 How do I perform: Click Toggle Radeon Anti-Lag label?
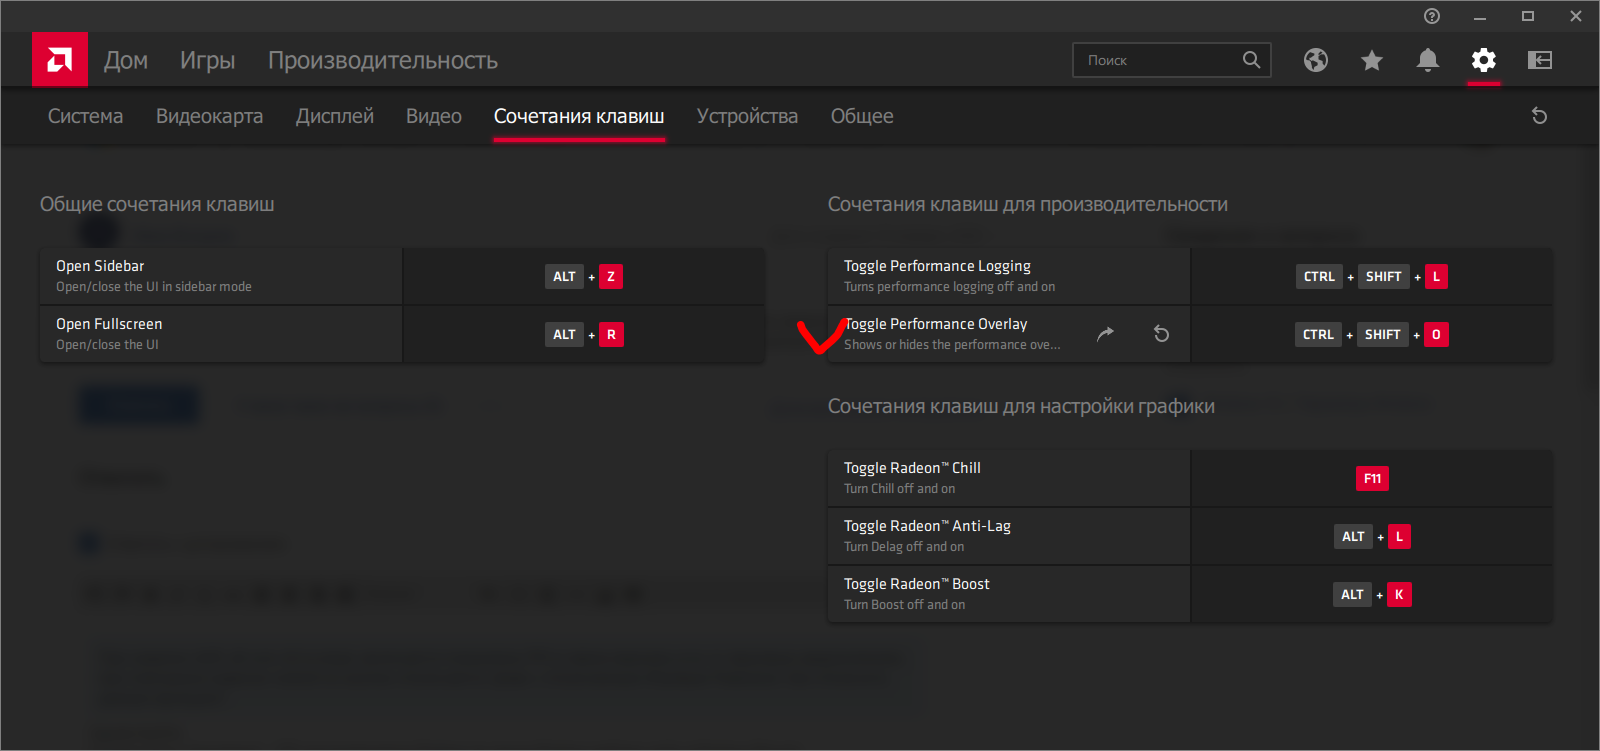click(927, 526)
